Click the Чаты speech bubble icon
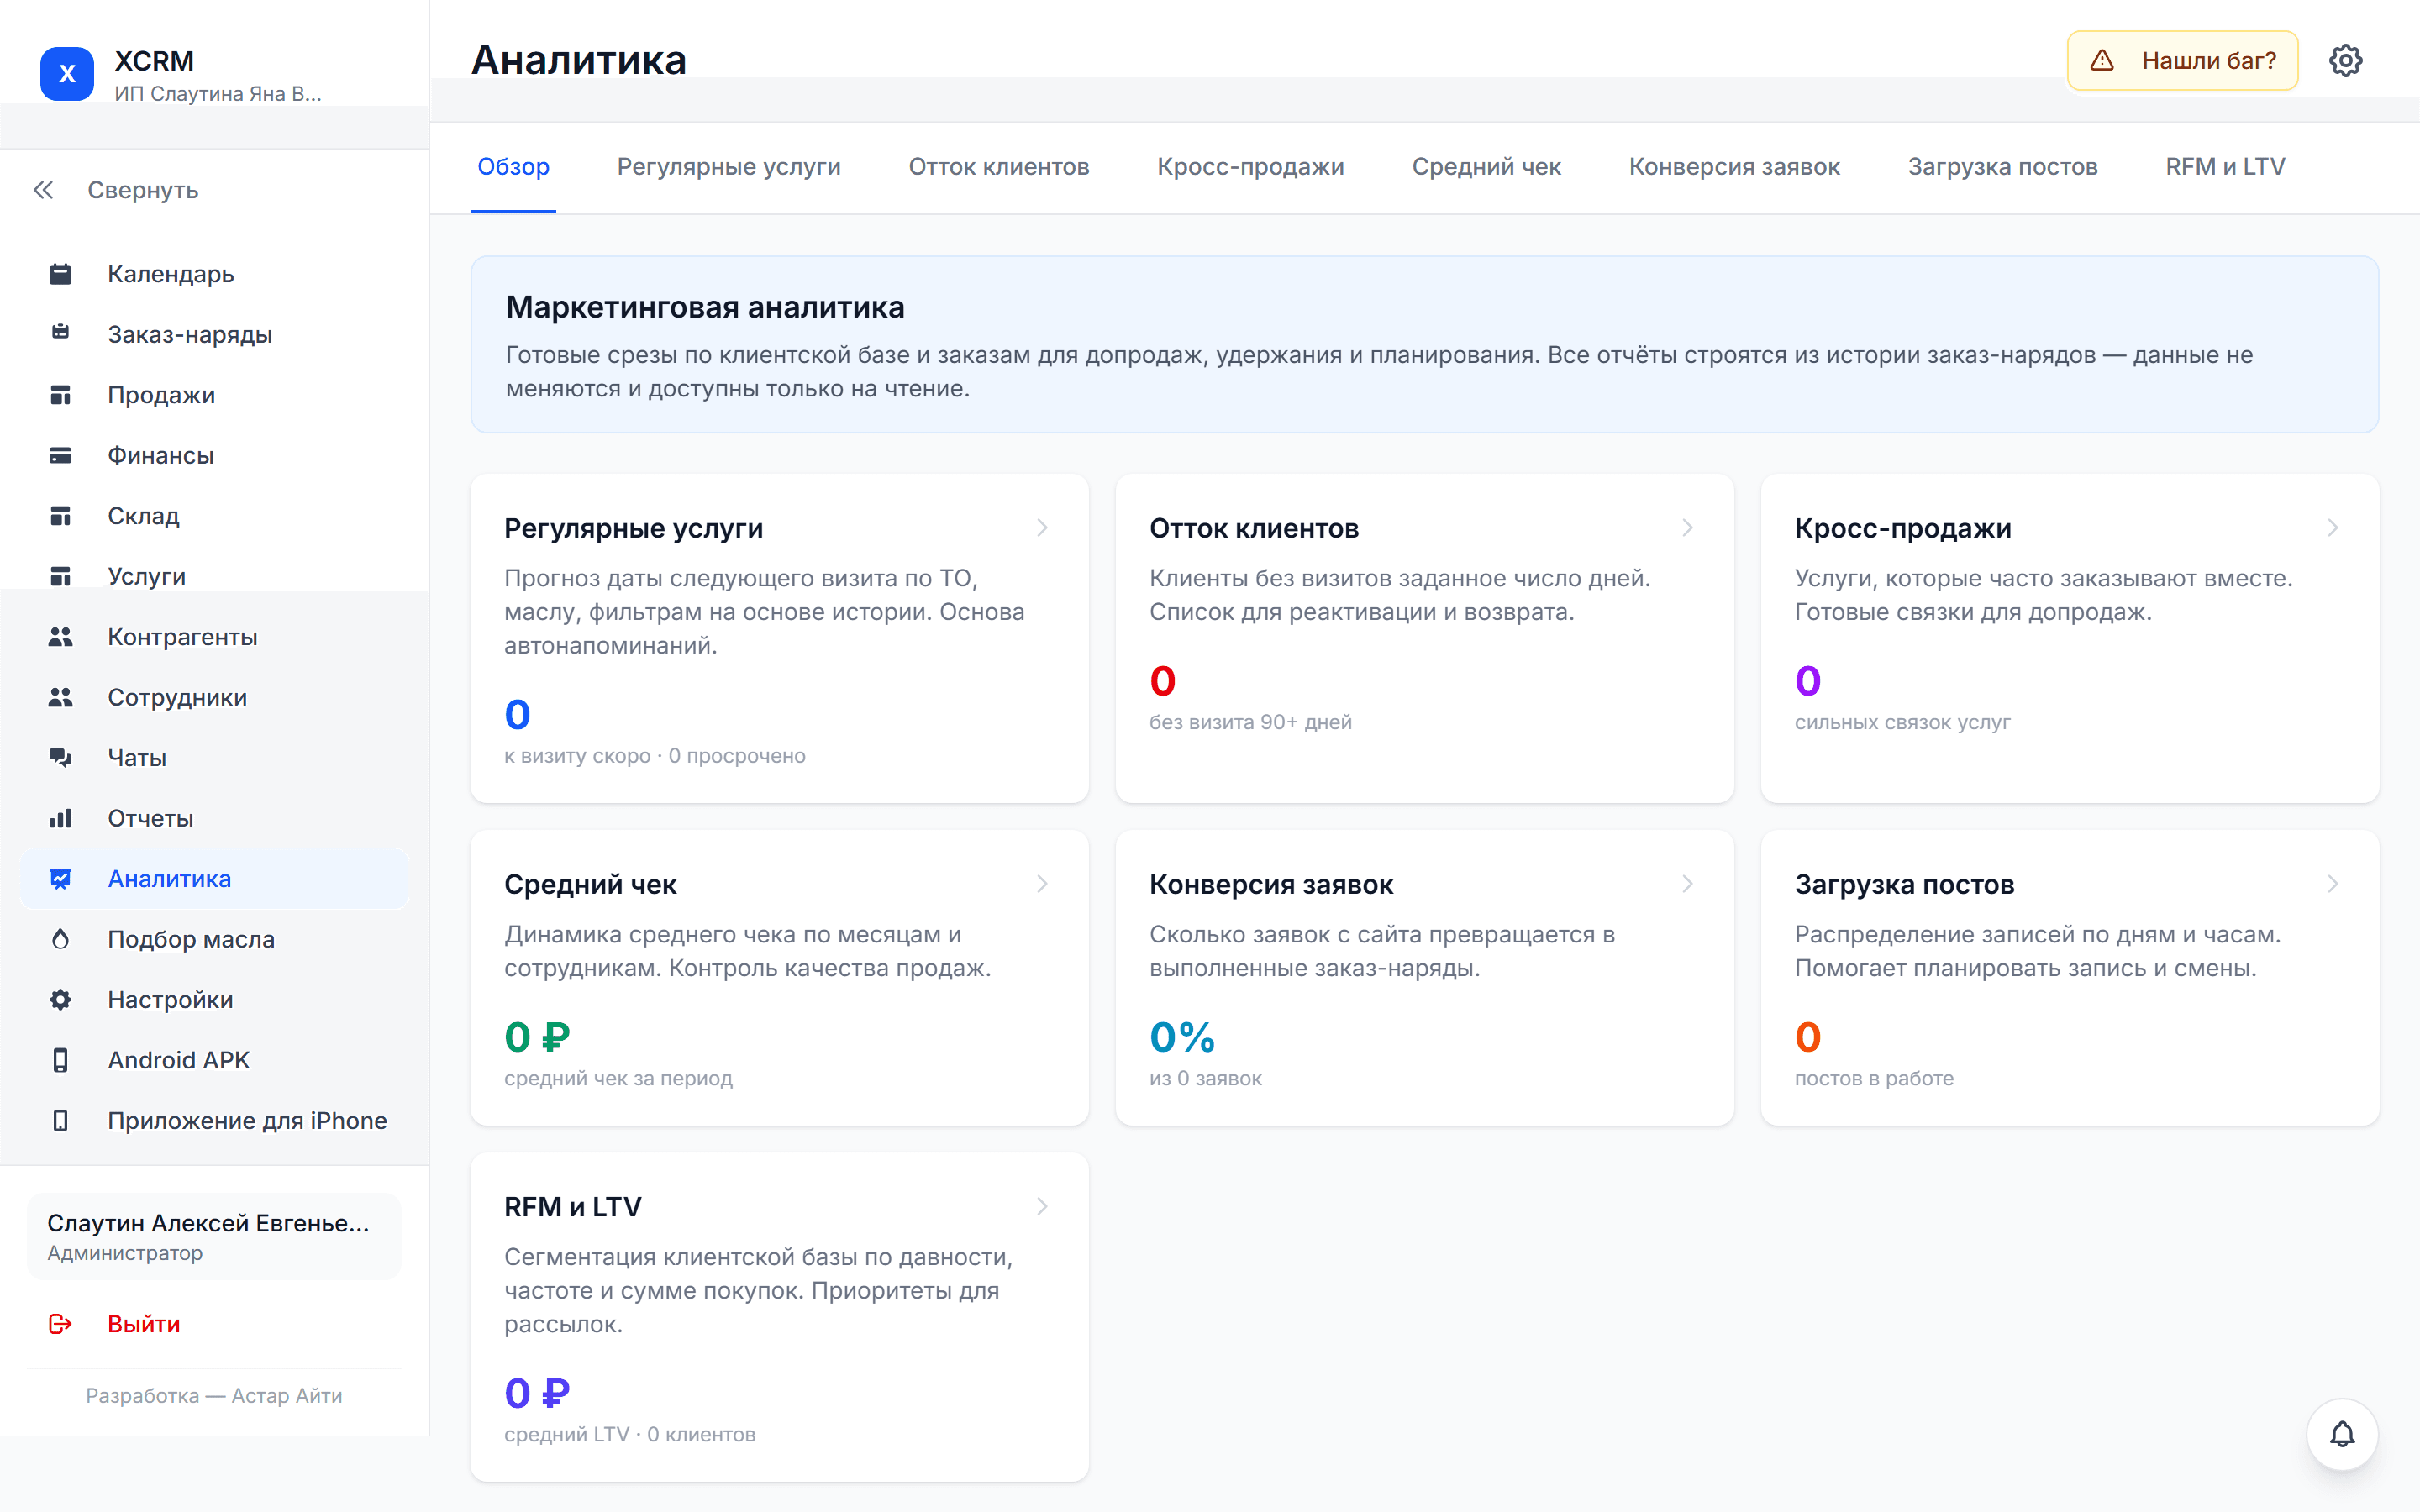Viewport: 2420px width, 1512px height. [x=60, y=758]
